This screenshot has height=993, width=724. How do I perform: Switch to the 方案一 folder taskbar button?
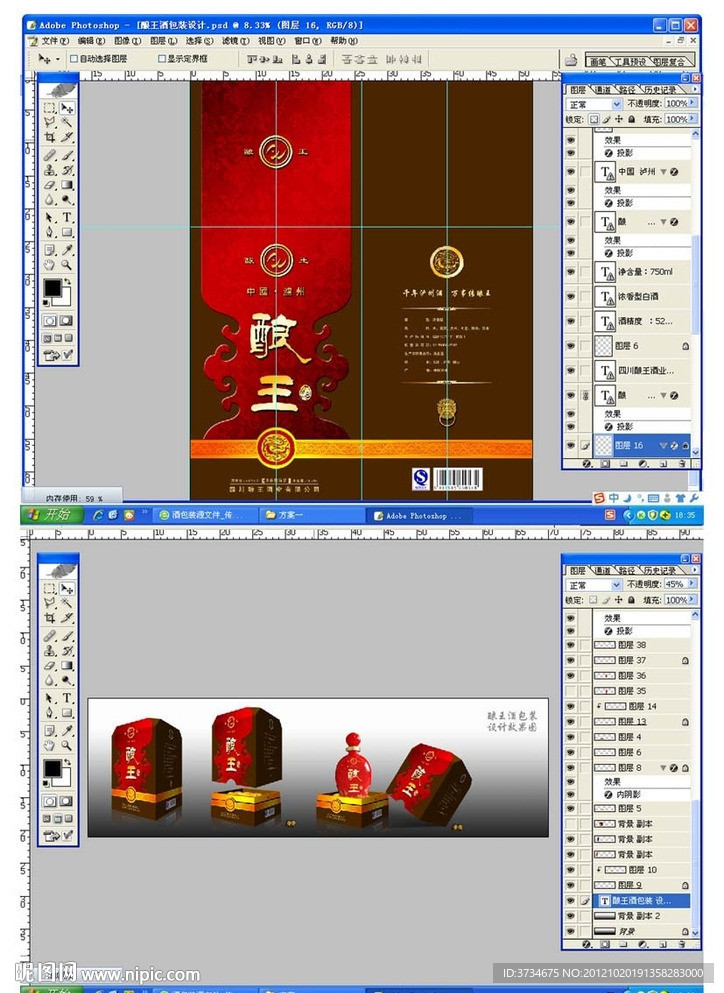pyautogui.click(x=310, y=515)
